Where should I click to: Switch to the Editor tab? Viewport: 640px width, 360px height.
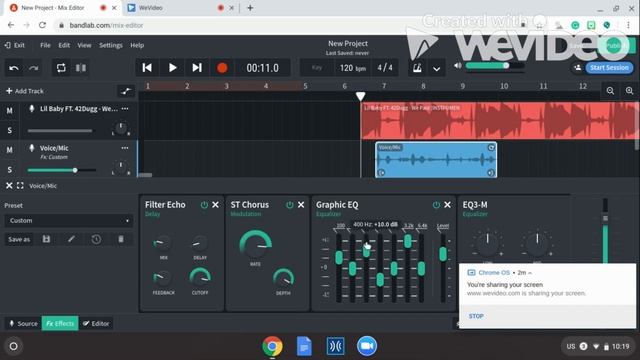pos(96,323)
